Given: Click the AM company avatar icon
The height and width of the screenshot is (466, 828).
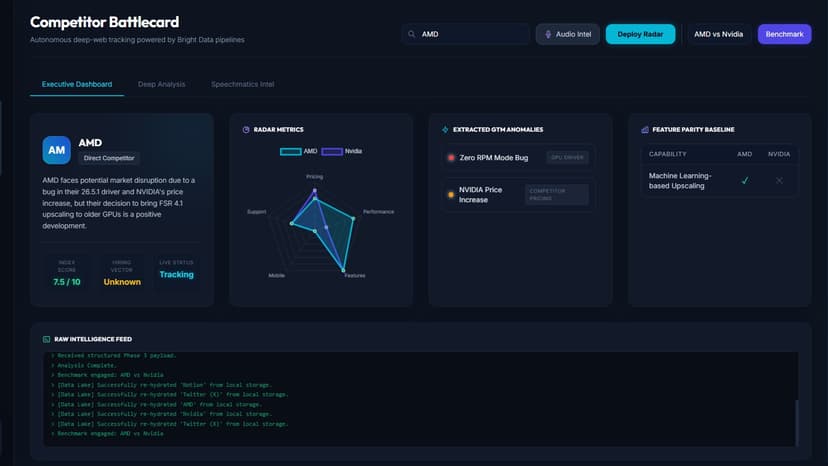Looking at the screenshot, I should pyautogui.click(x=57, y=150).
